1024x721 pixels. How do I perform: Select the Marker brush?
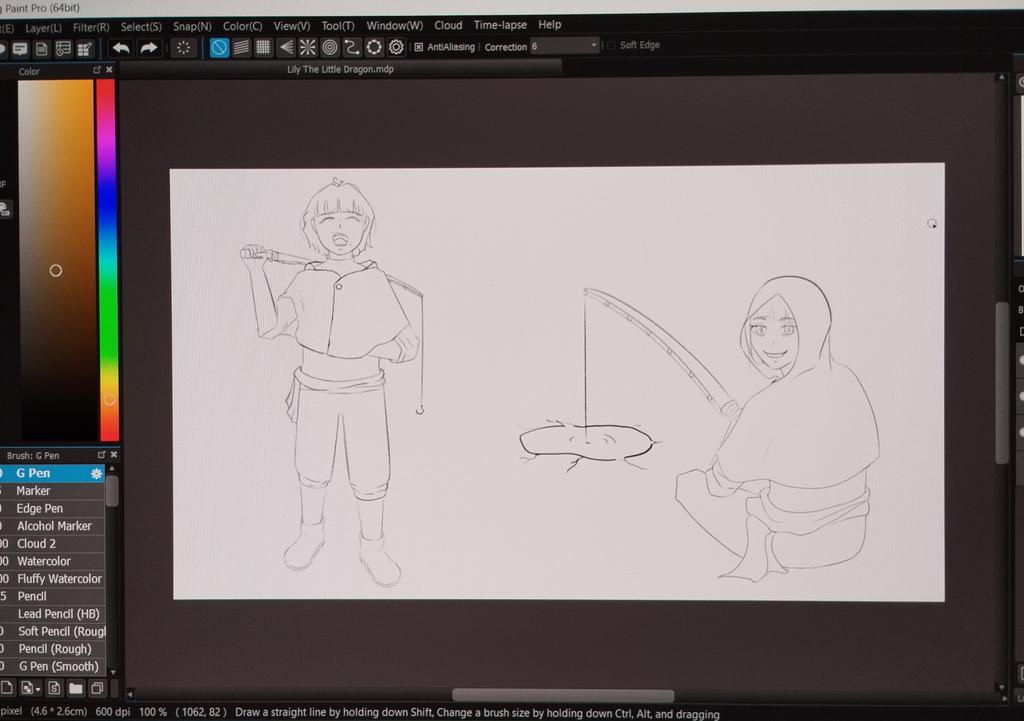pyautogui.click(x=52, y=490)
